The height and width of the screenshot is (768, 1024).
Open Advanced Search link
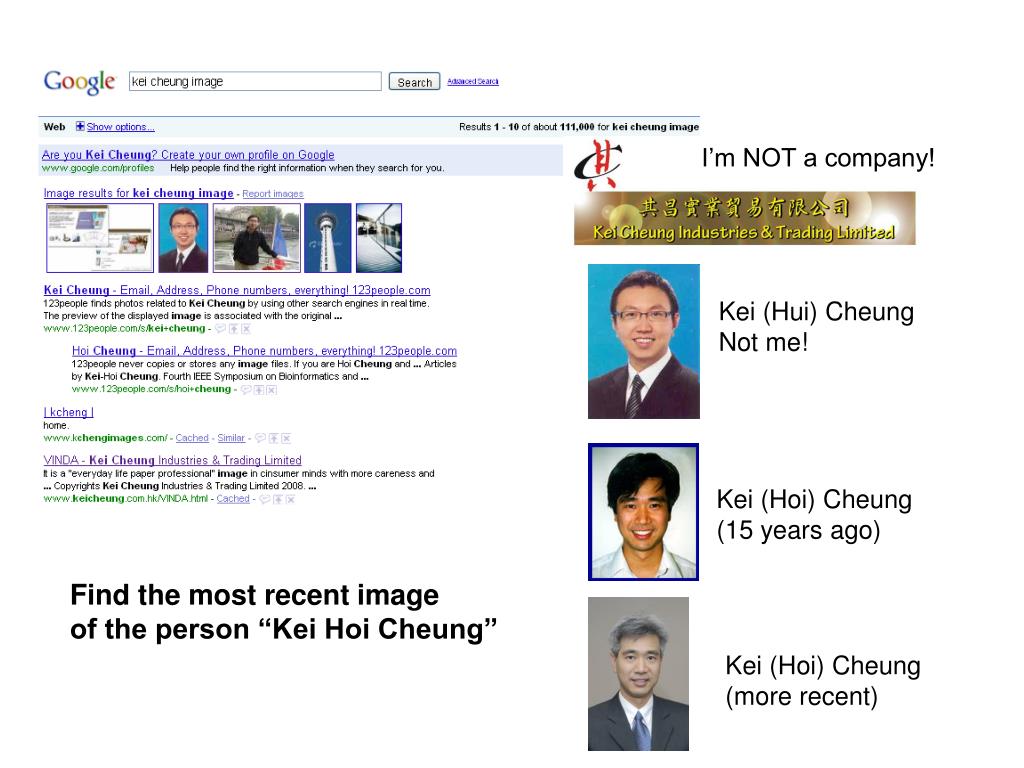tap(473, 82)
